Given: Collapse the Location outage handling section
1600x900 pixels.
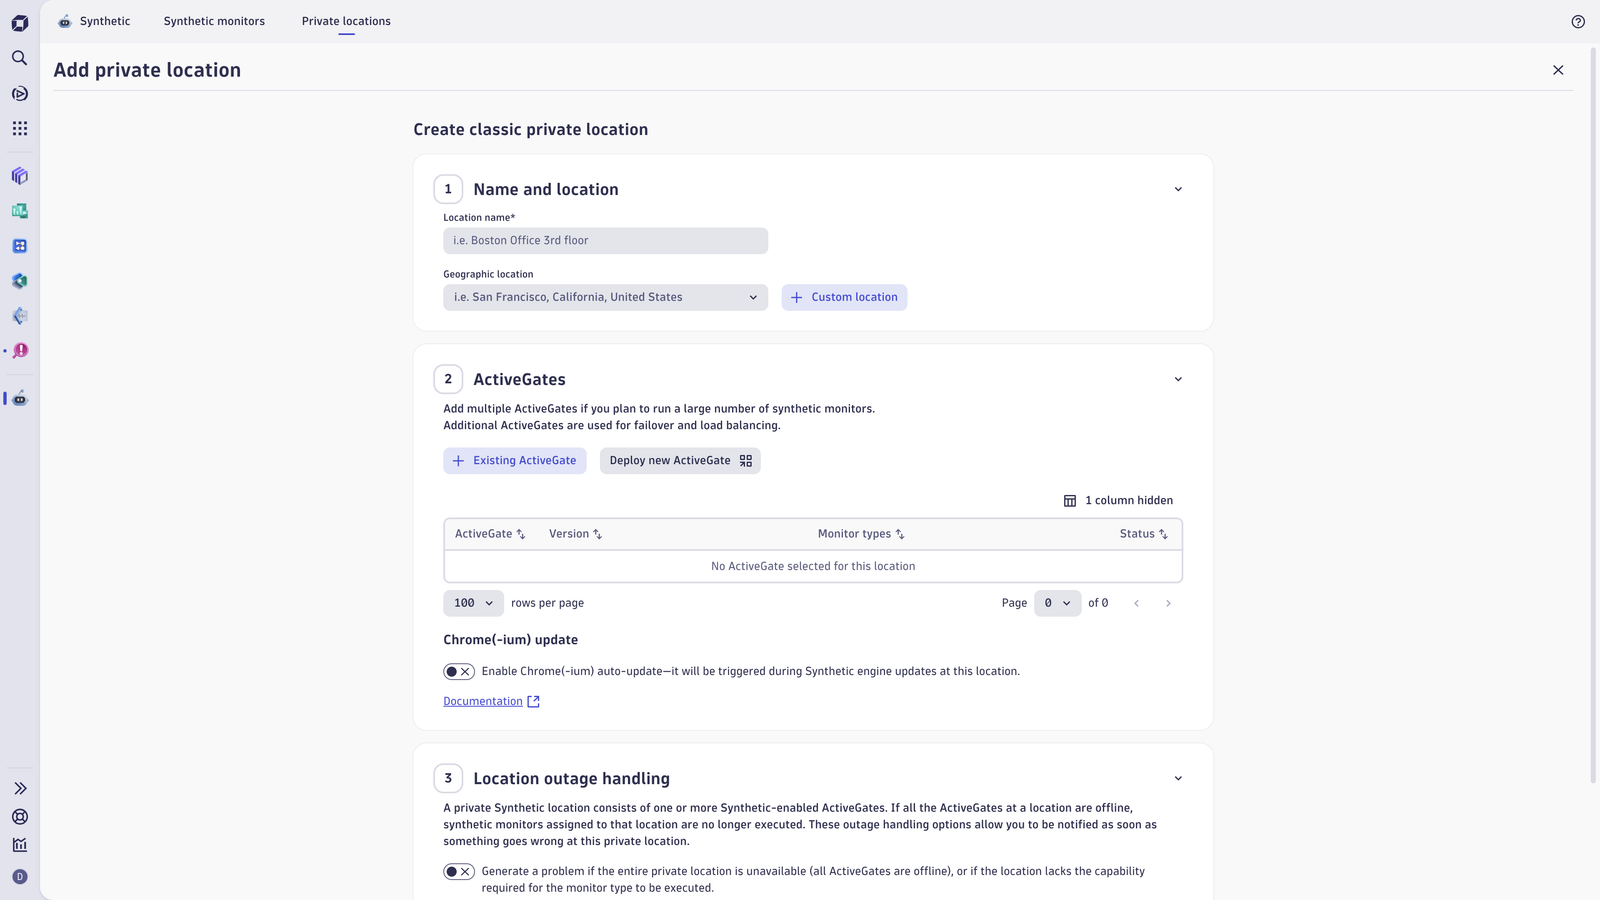Looking at the screenshot, I should click(x=1178, y=778).
